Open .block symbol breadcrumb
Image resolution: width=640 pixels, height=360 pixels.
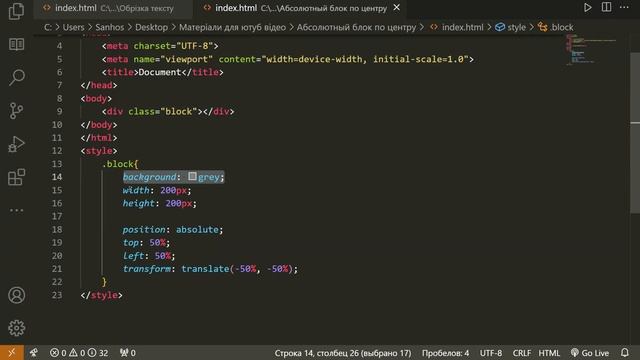[x=556, y=27]
